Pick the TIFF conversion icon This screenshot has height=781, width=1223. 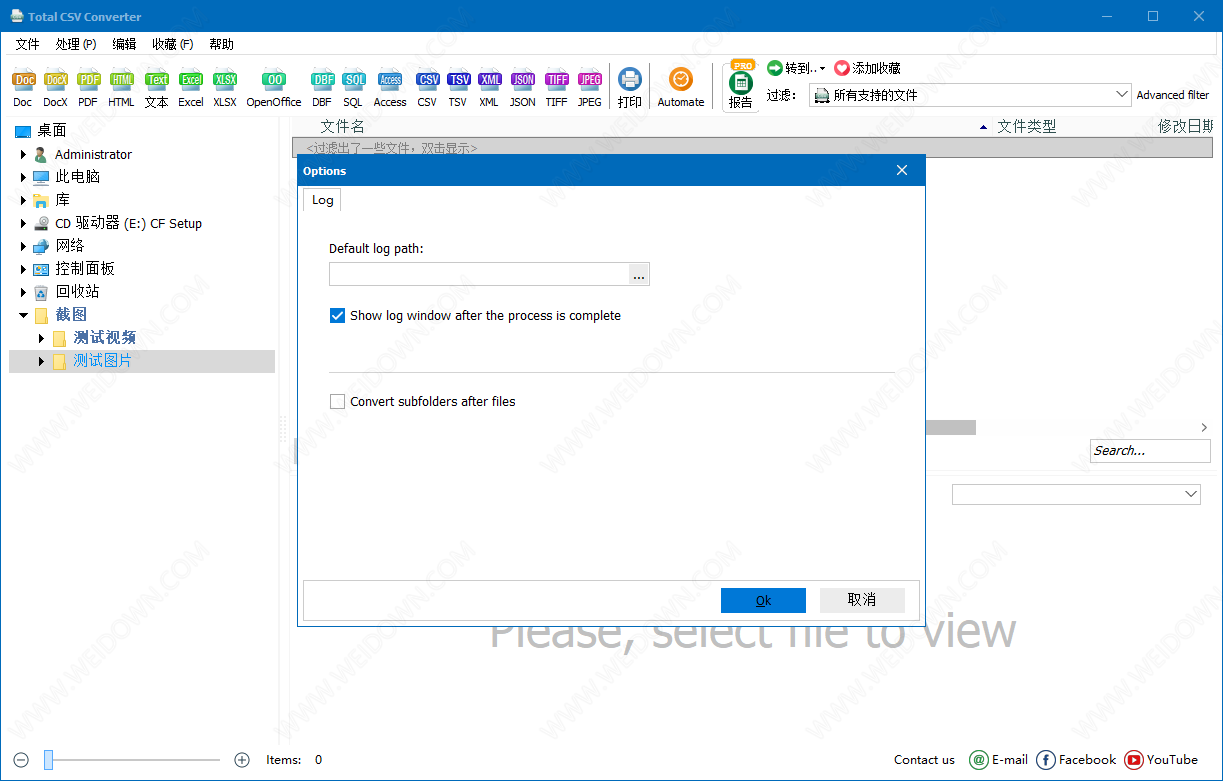pyautogui.click(x=556, y=88)
